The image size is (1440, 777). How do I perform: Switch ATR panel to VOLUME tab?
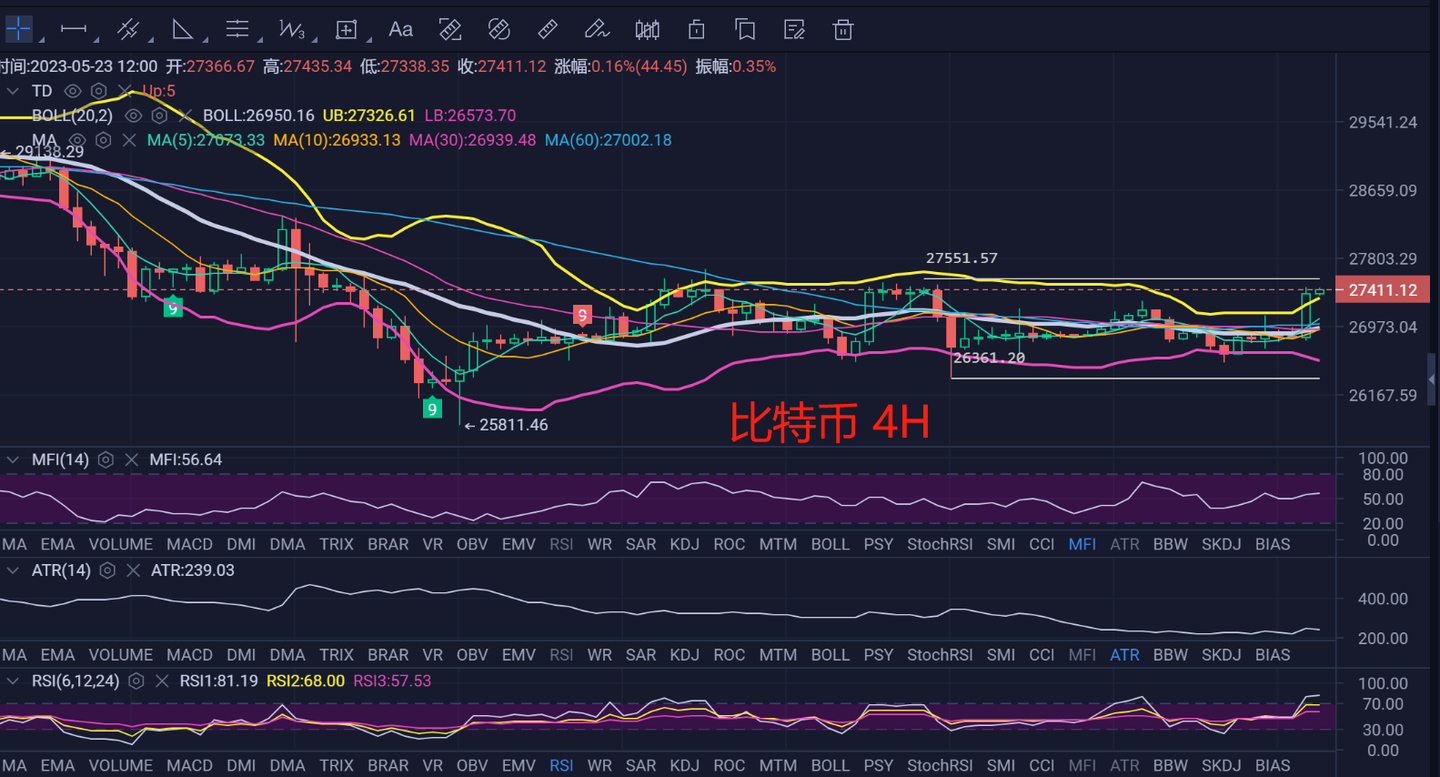(120, 656)
